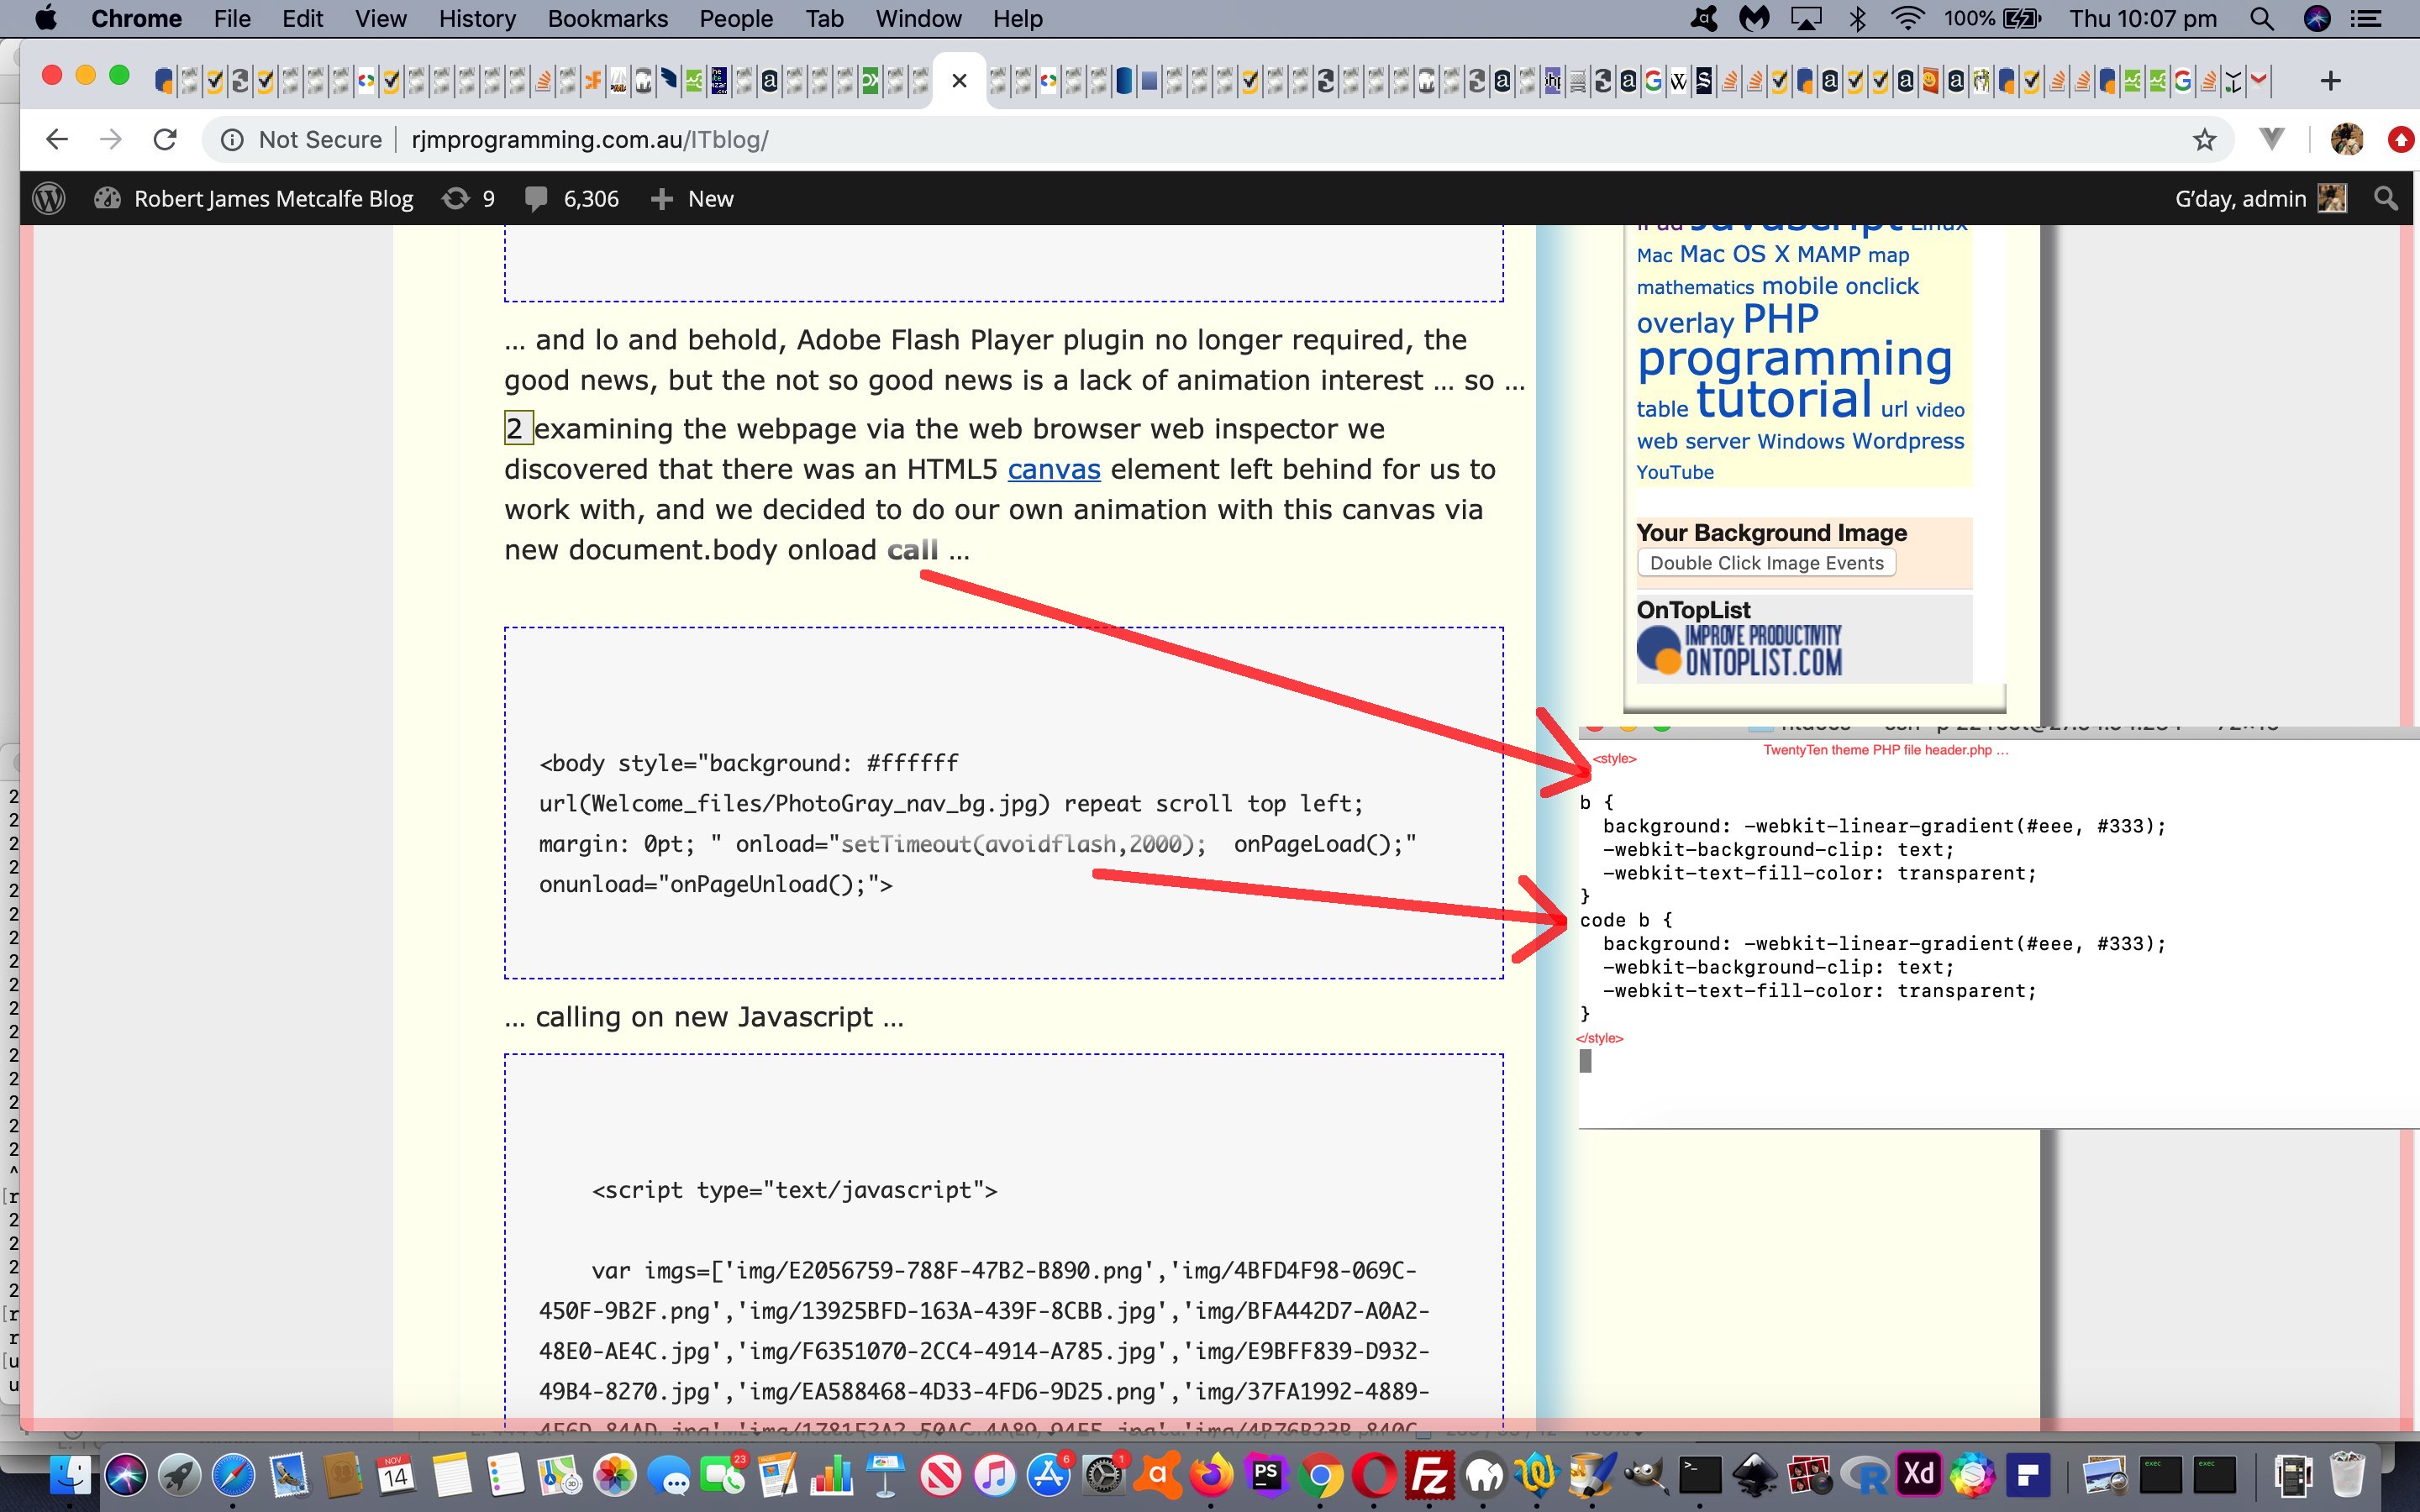Viewport: 2420px width, 1512px height.
Task: Open WordPress updates showing 9
Action: 469,199
